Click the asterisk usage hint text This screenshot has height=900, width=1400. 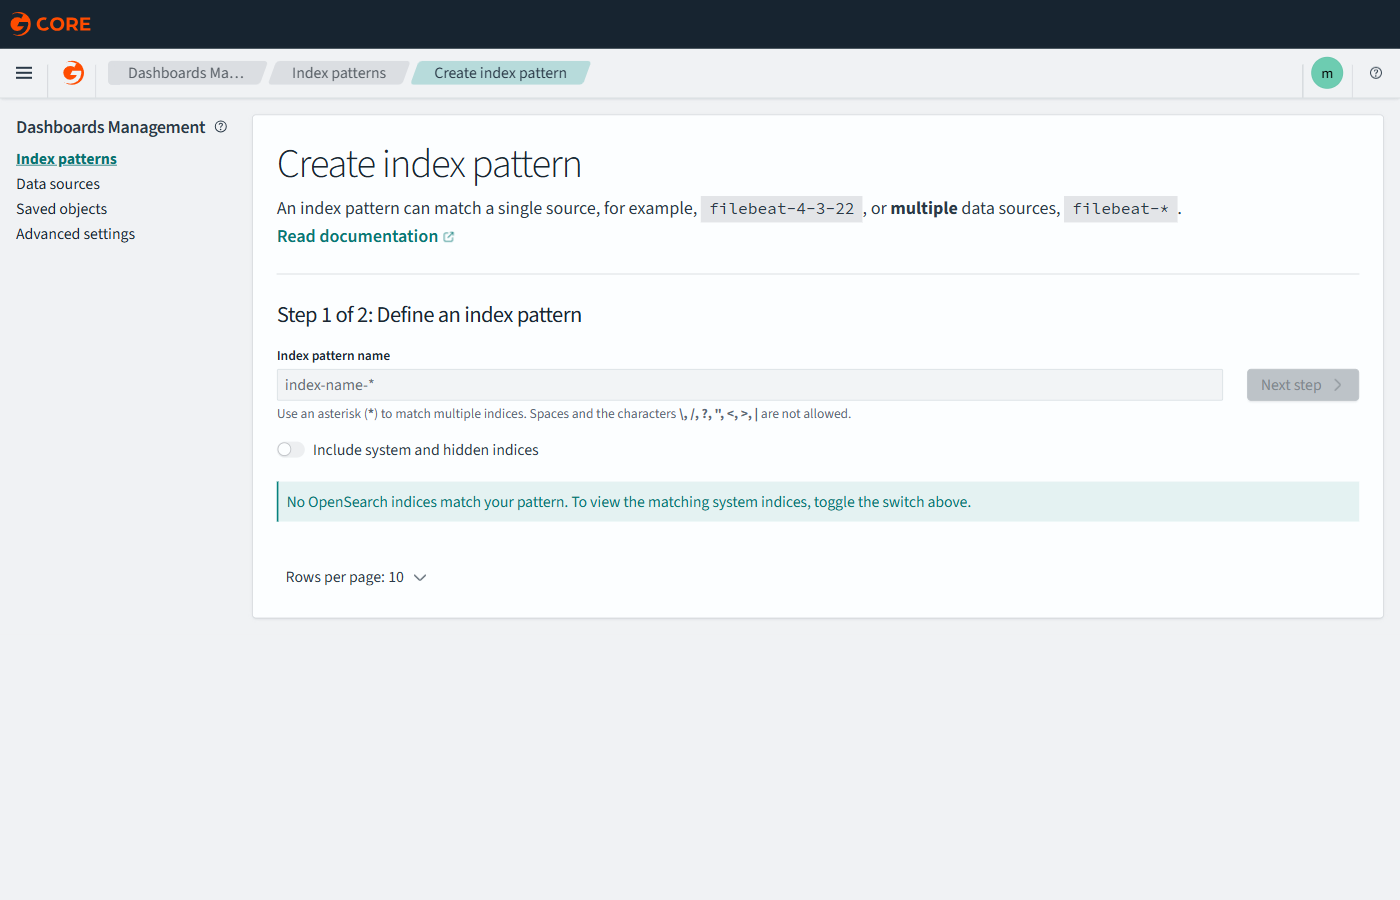[564, 414]
